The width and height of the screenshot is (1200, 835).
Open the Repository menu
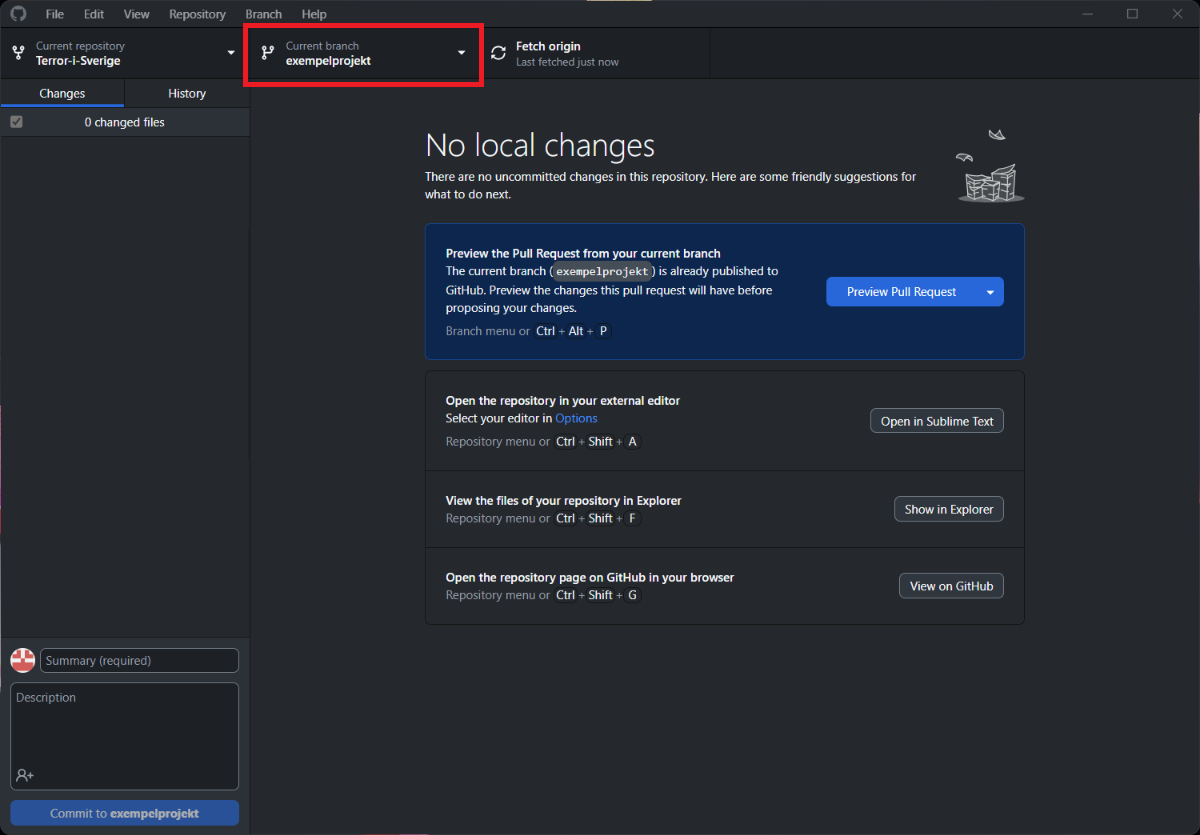tap(197, 14)
